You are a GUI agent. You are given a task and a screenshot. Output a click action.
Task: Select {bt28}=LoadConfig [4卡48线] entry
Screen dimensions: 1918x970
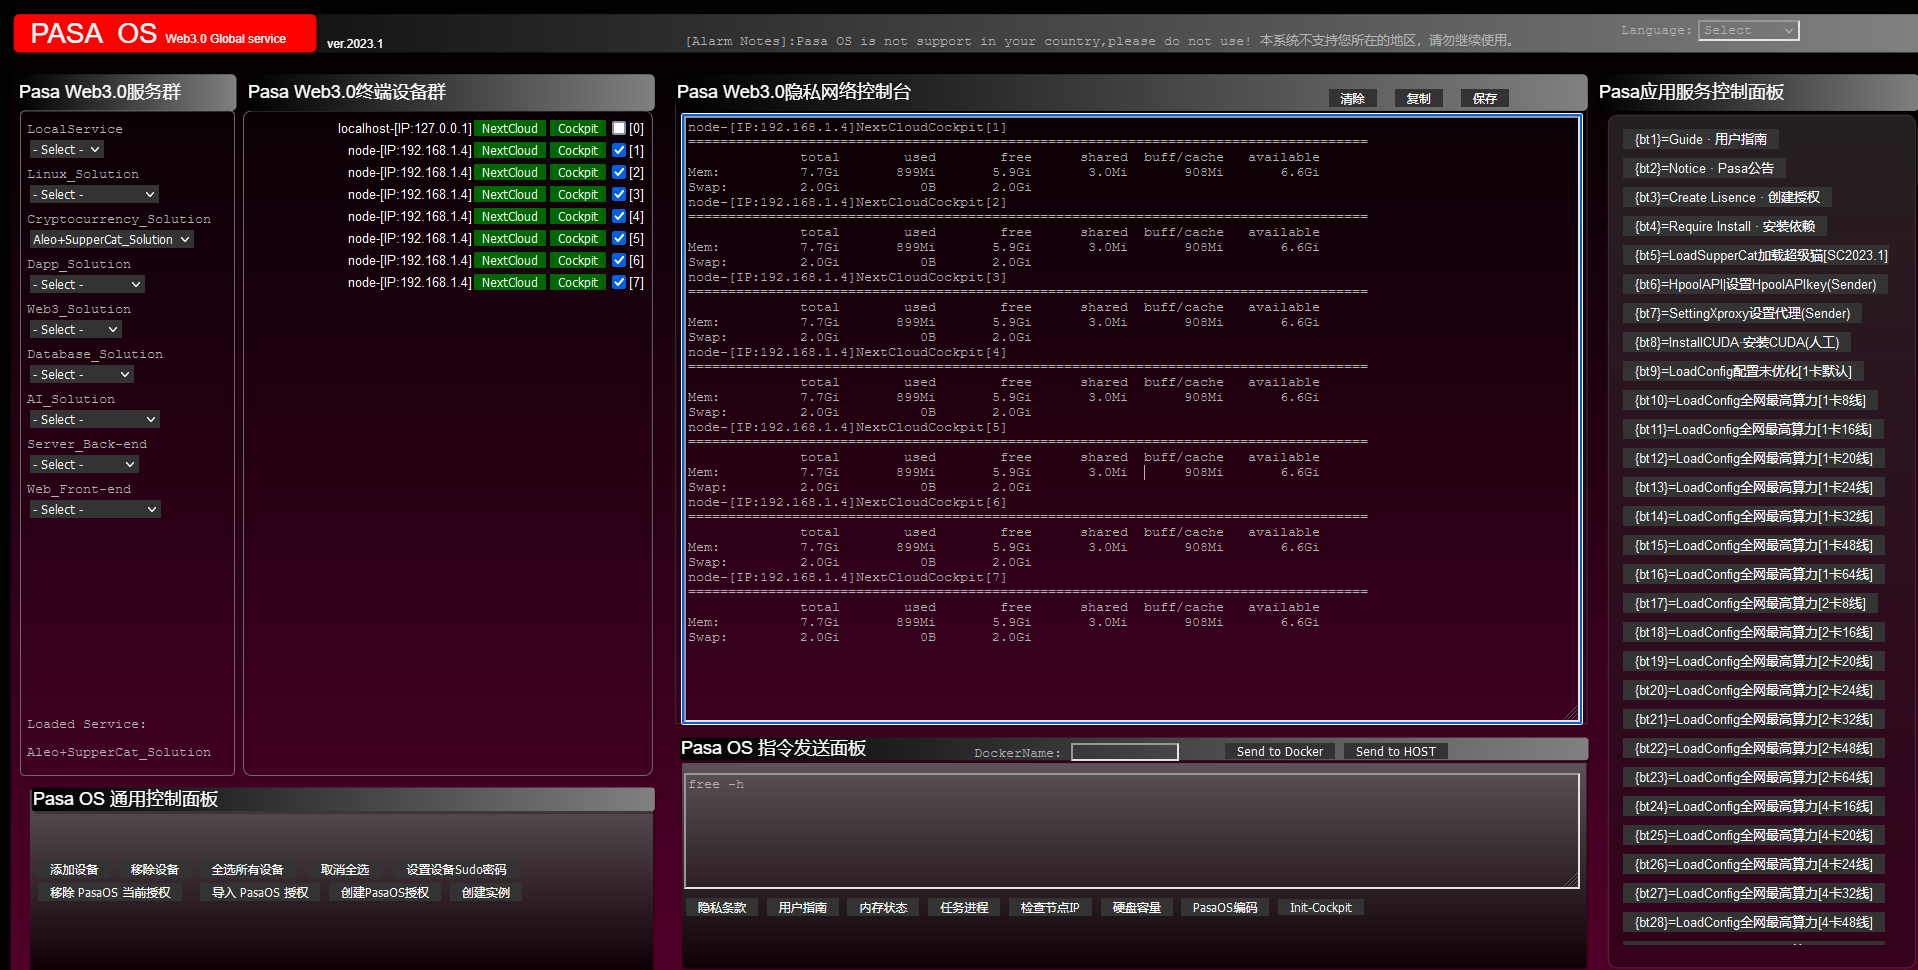coord(1753,922)
